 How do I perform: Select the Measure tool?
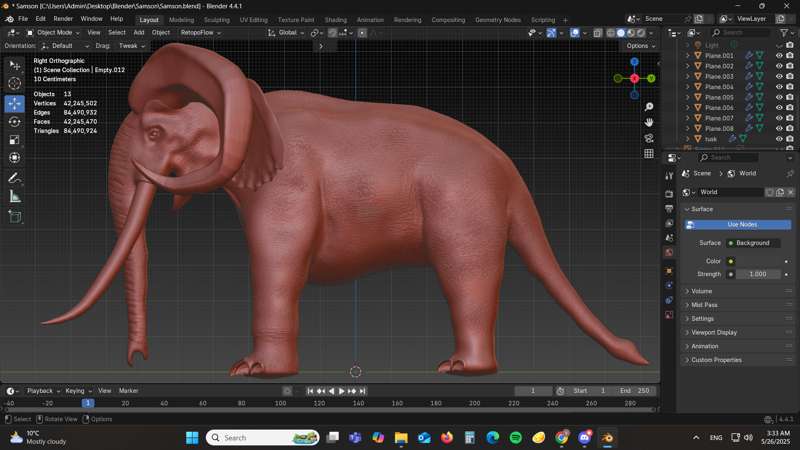click(15, 197)
